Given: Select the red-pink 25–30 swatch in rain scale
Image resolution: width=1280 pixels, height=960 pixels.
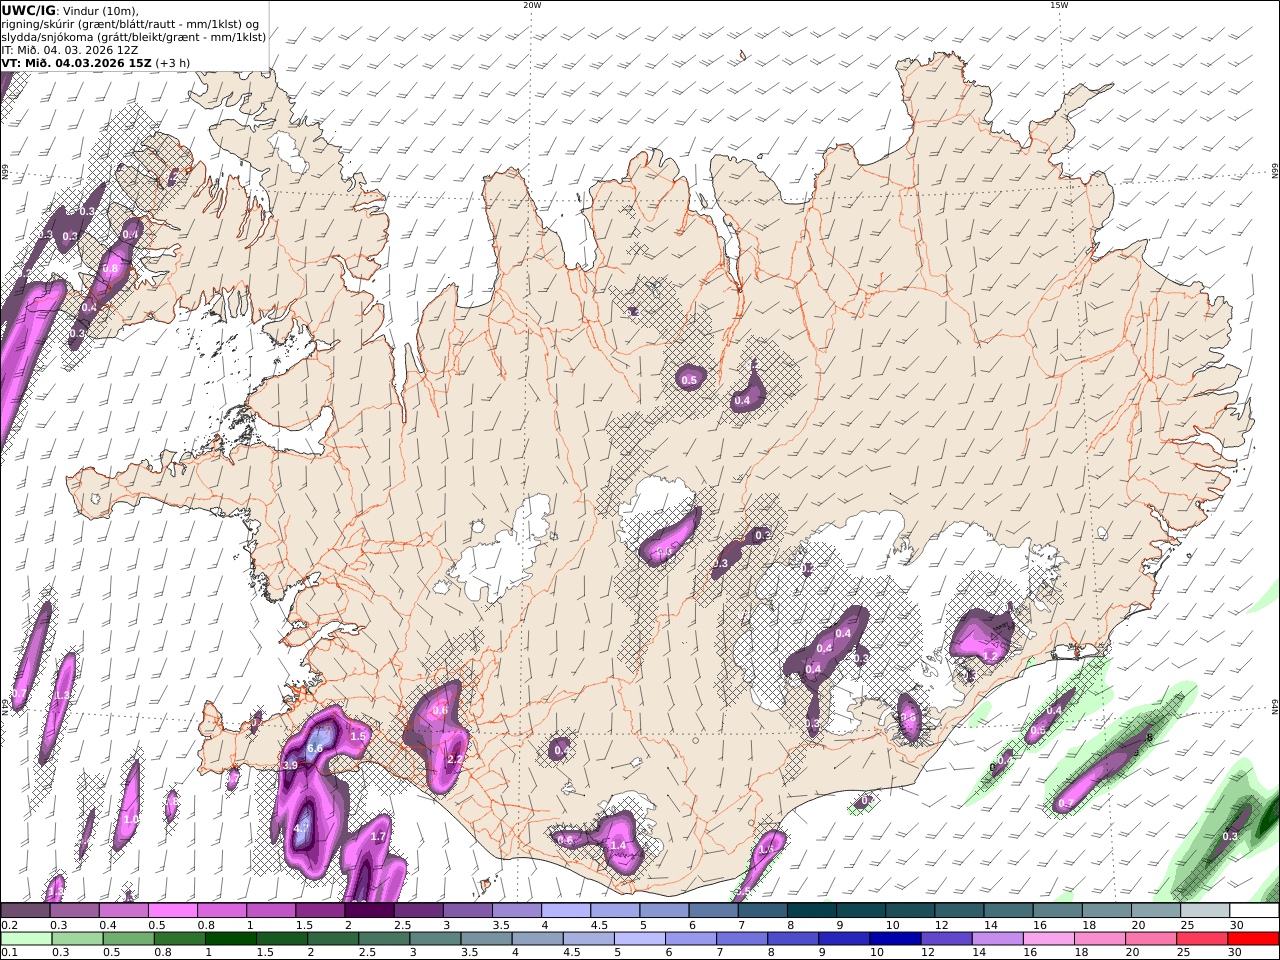Looking at the screenshot, I should (x=1201, y=939).
